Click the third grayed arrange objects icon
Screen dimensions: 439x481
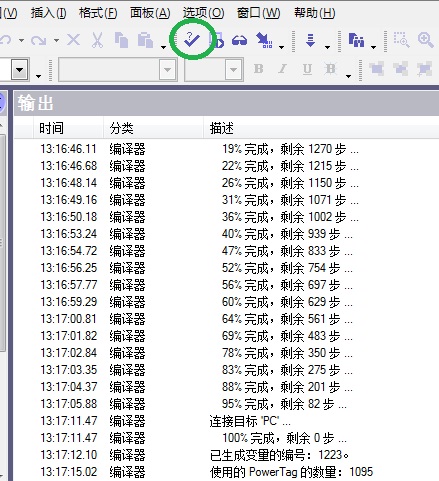[424, 69]
